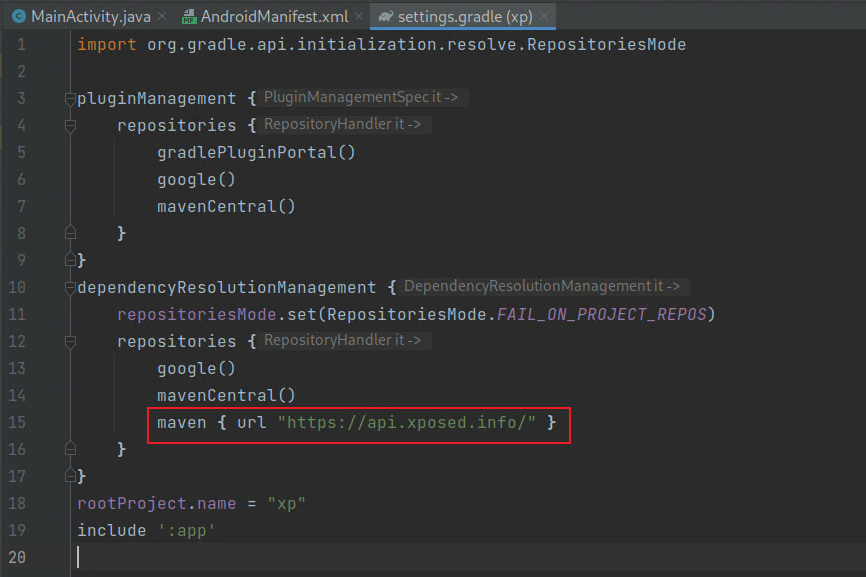Click the include ':app' statement
Viewport: 866px width, 577px height.
point(145,530)
